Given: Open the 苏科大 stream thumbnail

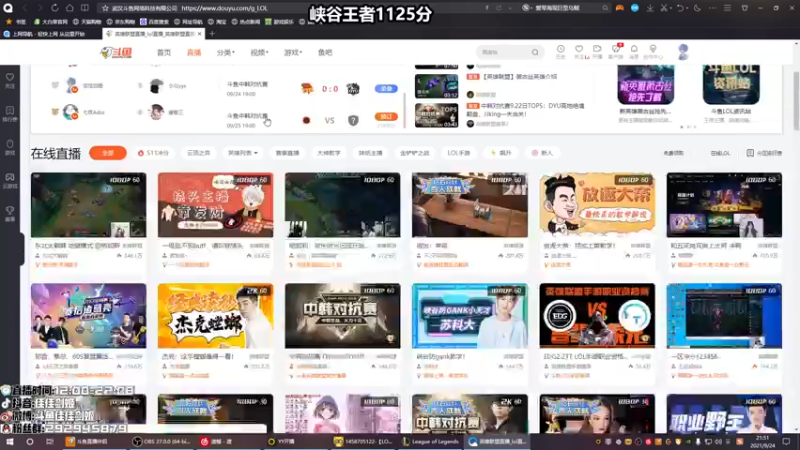Looking at the screenshot, I should (x=469, y=316).
